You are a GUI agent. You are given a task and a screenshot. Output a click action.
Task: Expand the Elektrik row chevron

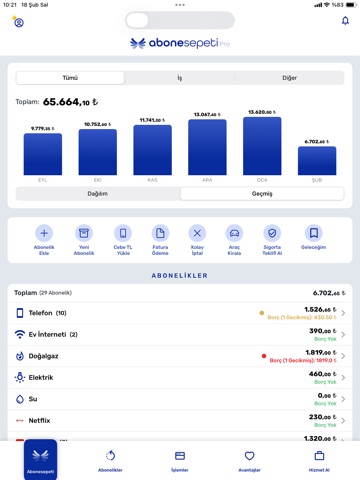343,378
